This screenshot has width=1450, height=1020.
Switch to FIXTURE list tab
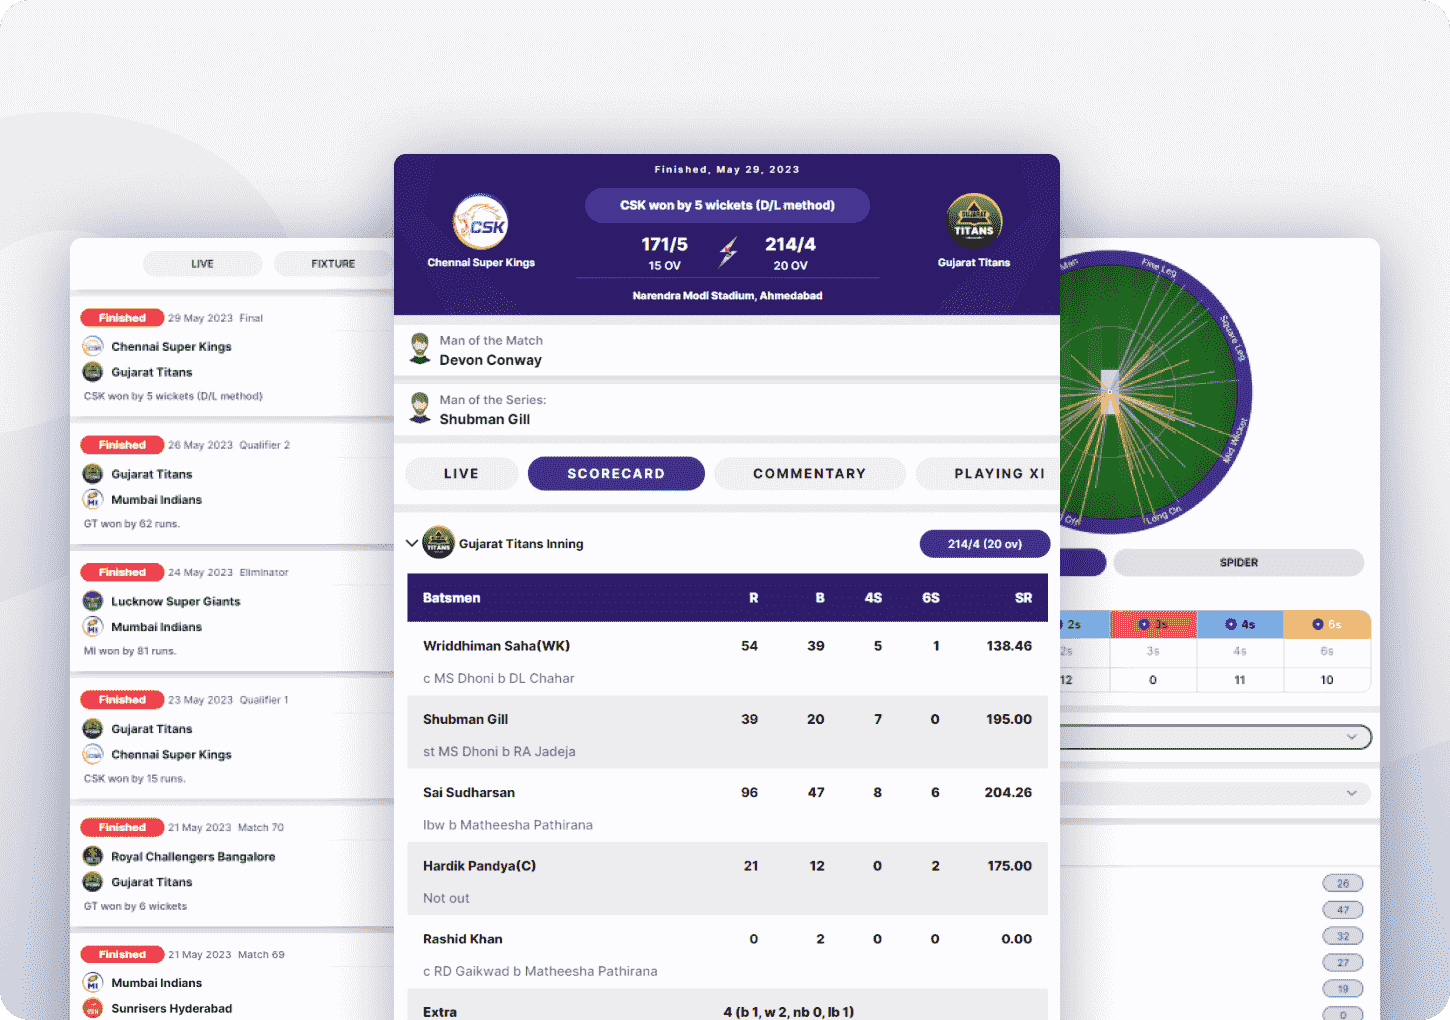click(333, 264)
